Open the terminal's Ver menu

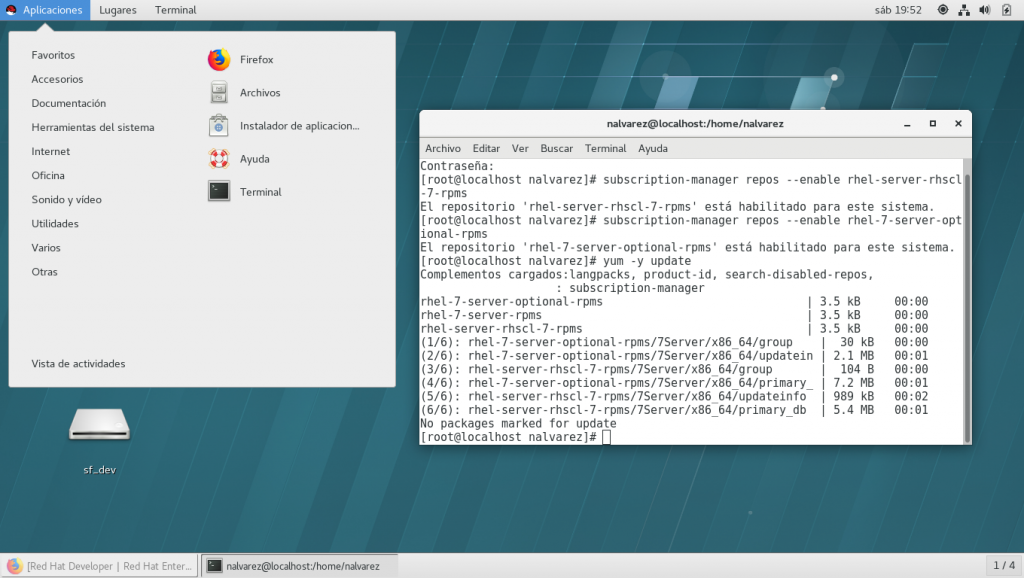(520, 148)
